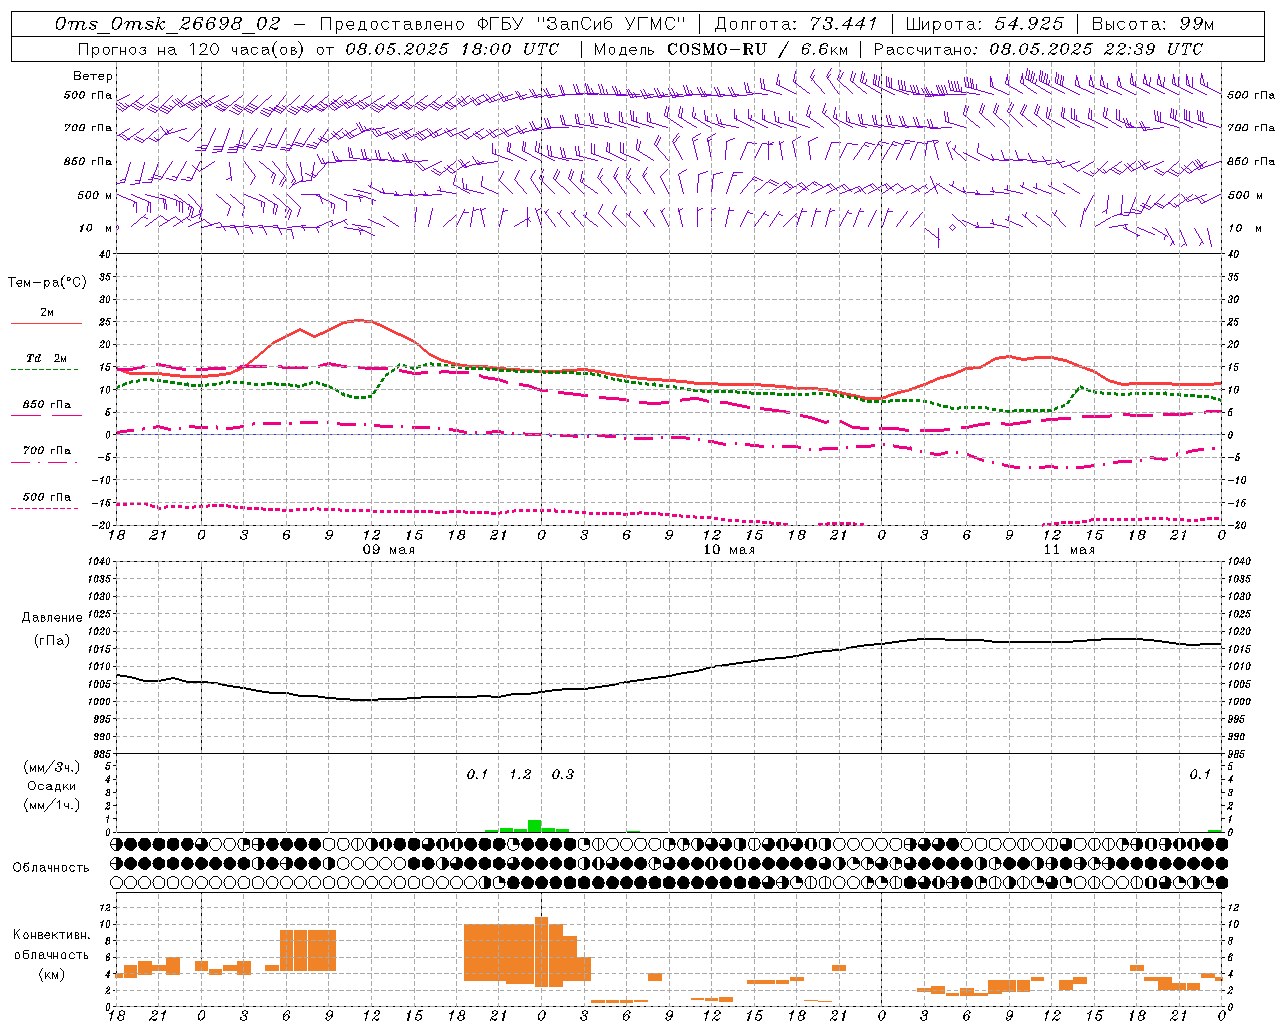Click the Конвективн. convective cloud label

(51, 935)
